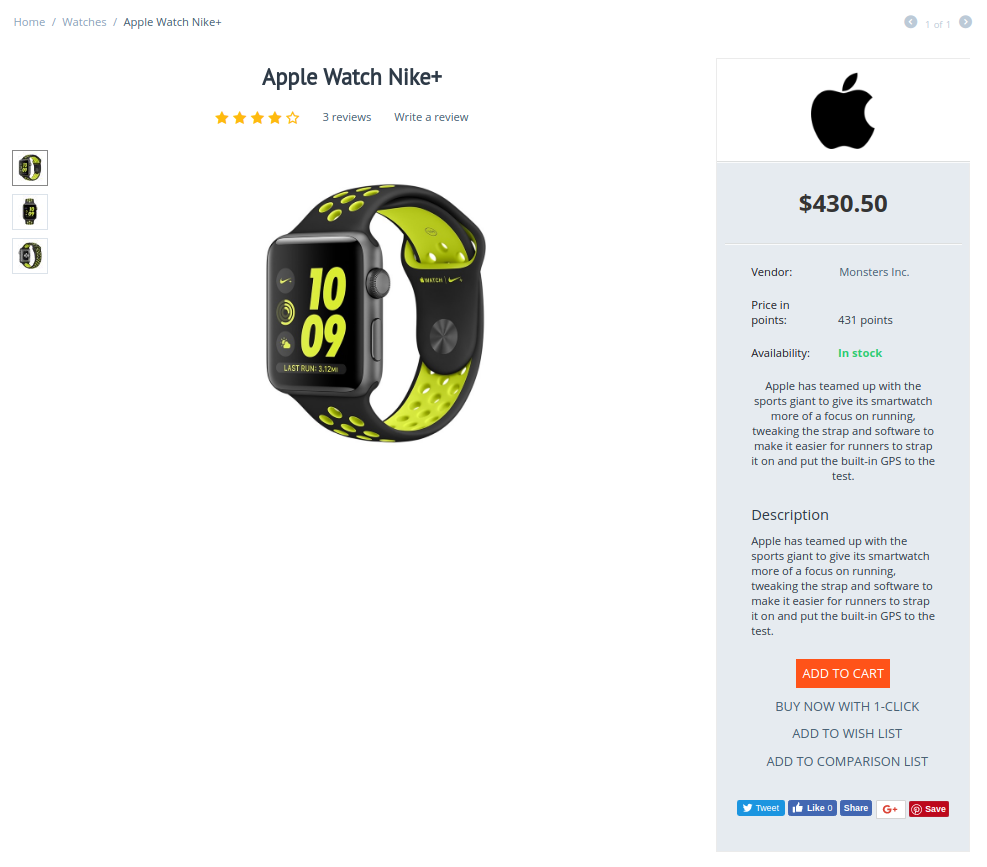987x867 pixels.
Task: Click the next product arrow icon
Action: (x=965, y=22)
